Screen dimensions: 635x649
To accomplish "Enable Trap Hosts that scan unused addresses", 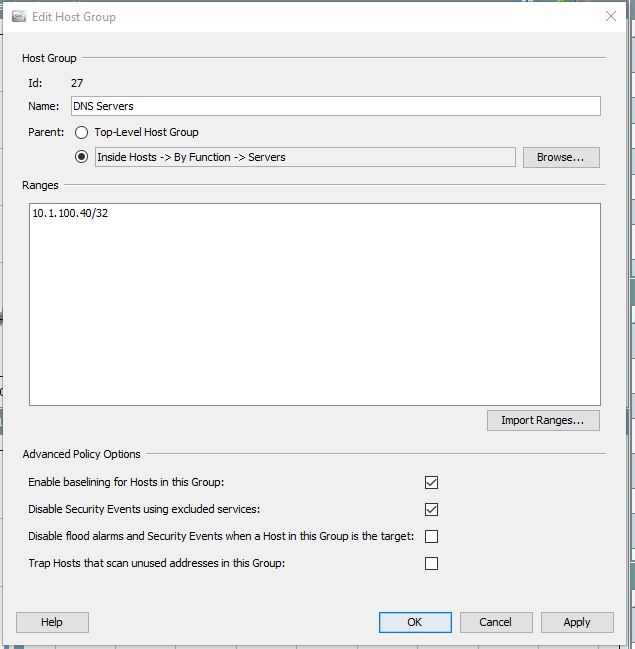I will pos(431,563).
